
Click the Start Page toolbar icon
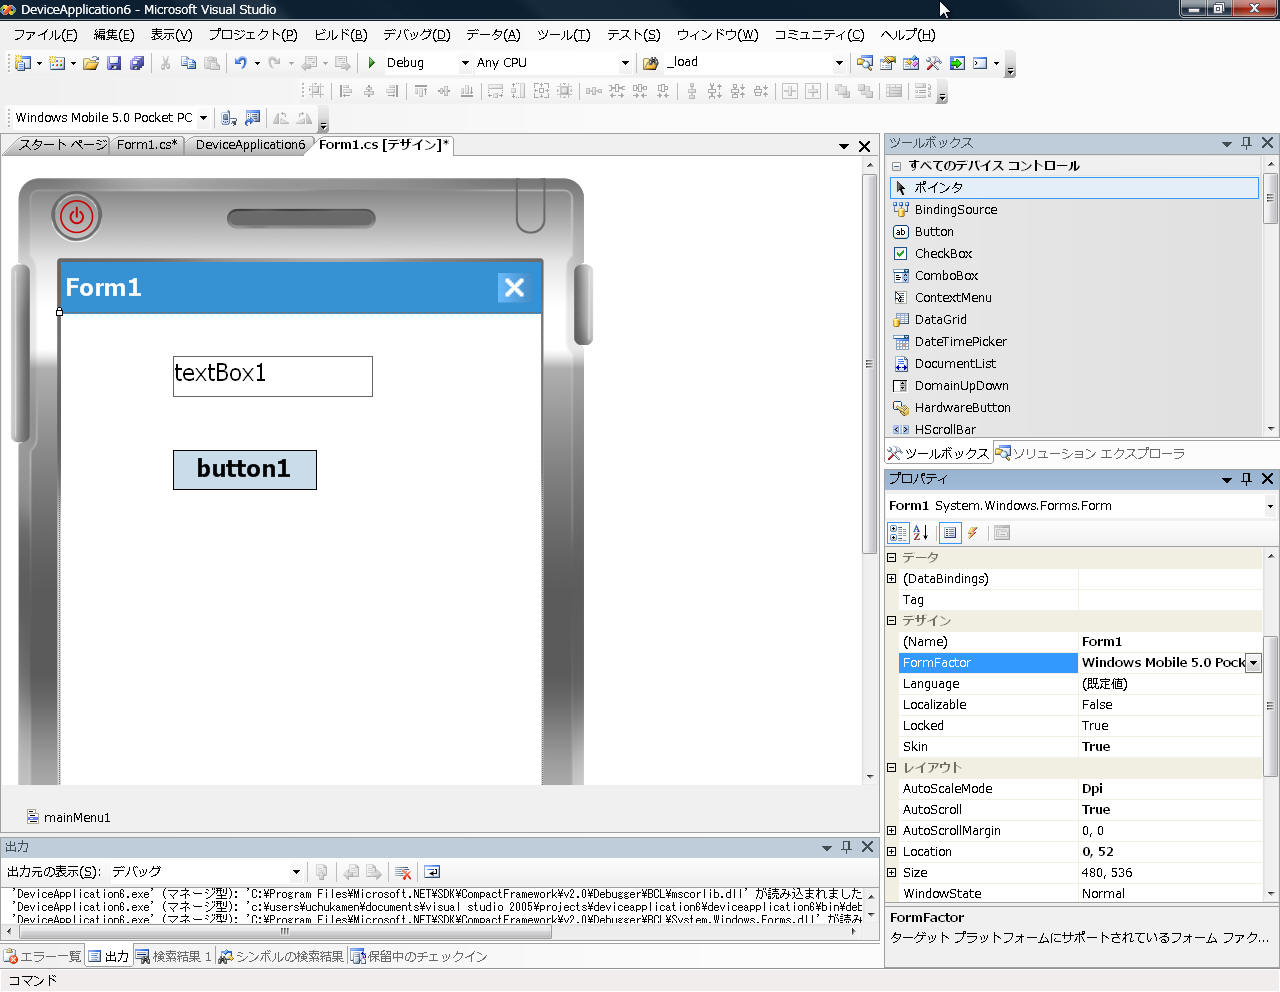pos(957,63)
